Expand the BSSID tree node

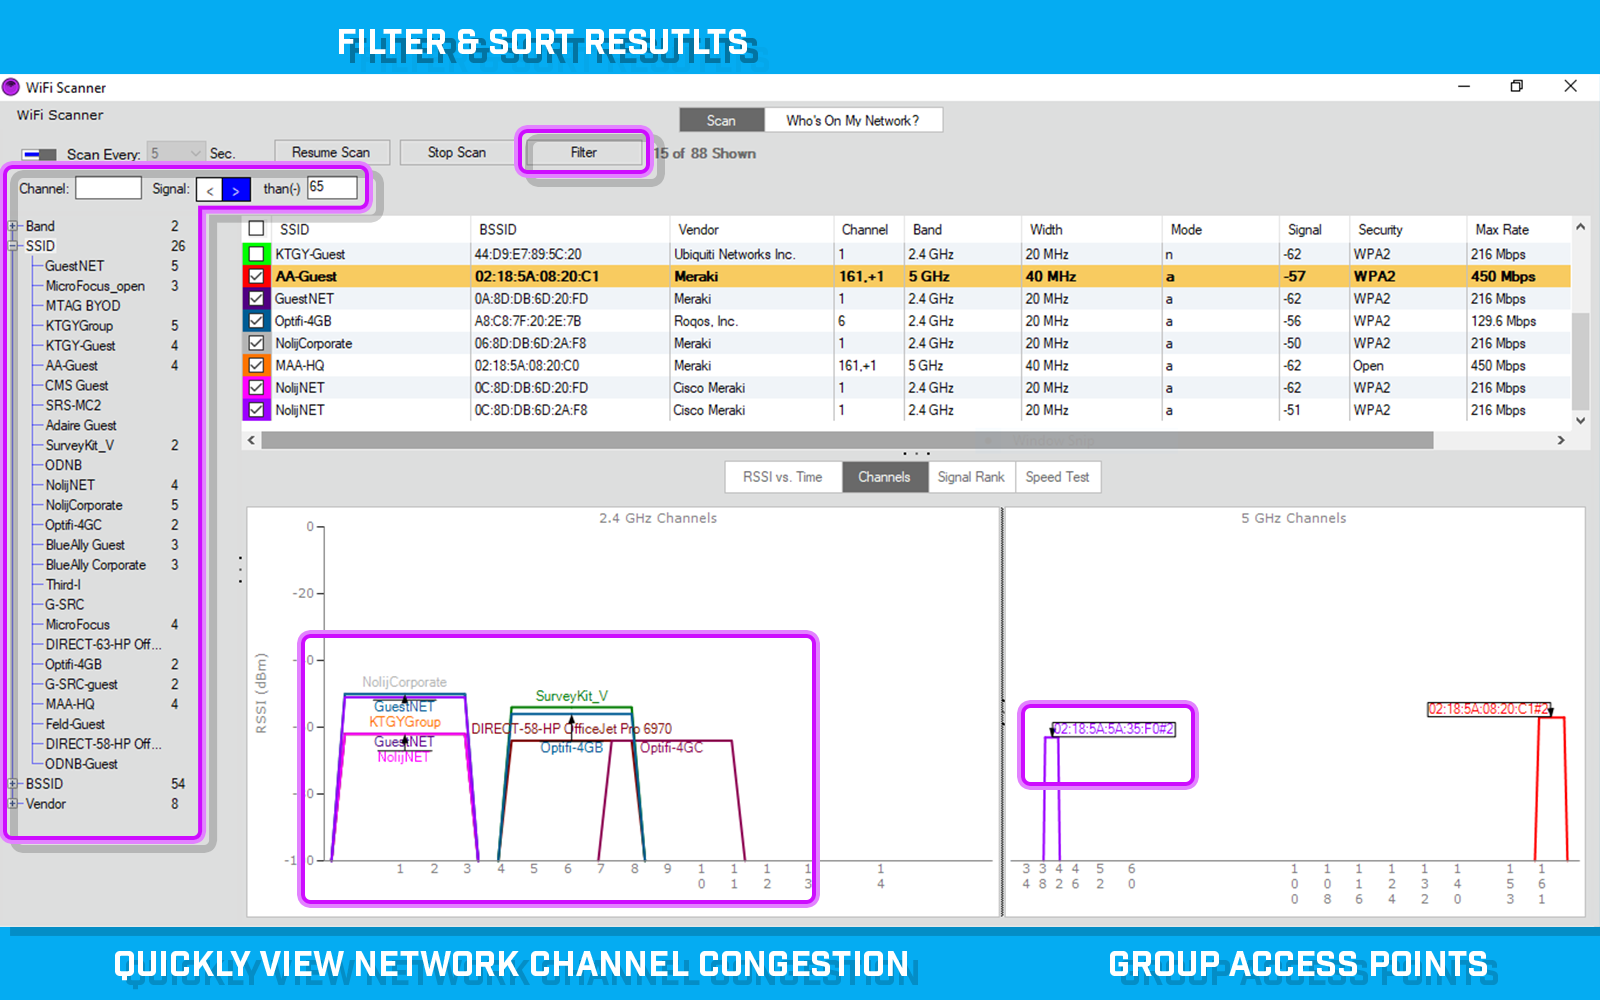click(13, 784)
